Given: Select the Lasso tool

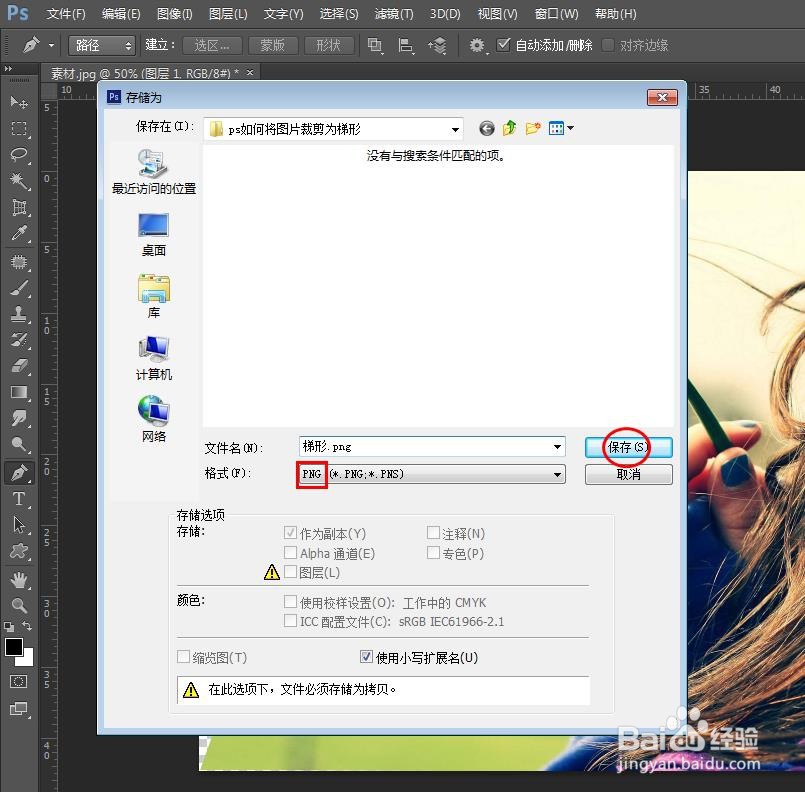Looking at the screenshot, I should click(x=19, y=154).
